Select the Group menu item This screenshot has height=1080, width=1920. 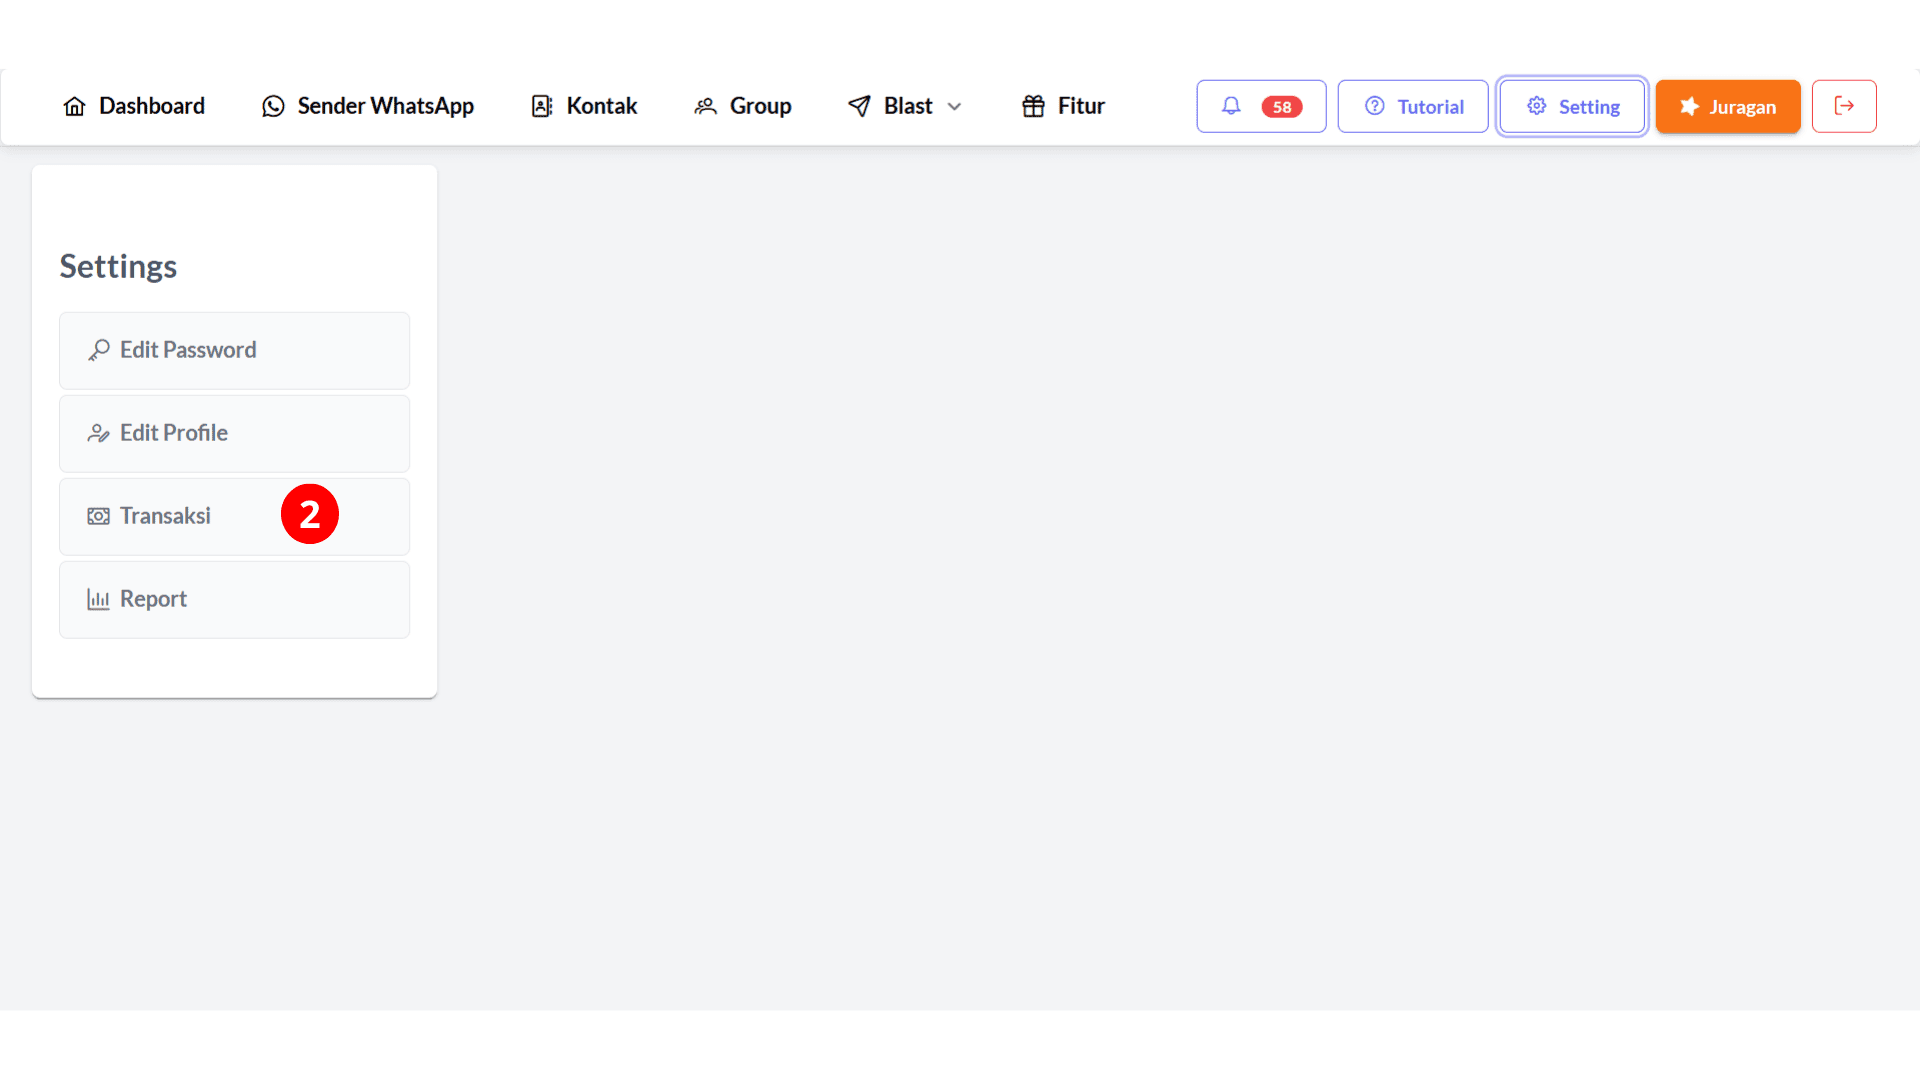click(743, 106)
